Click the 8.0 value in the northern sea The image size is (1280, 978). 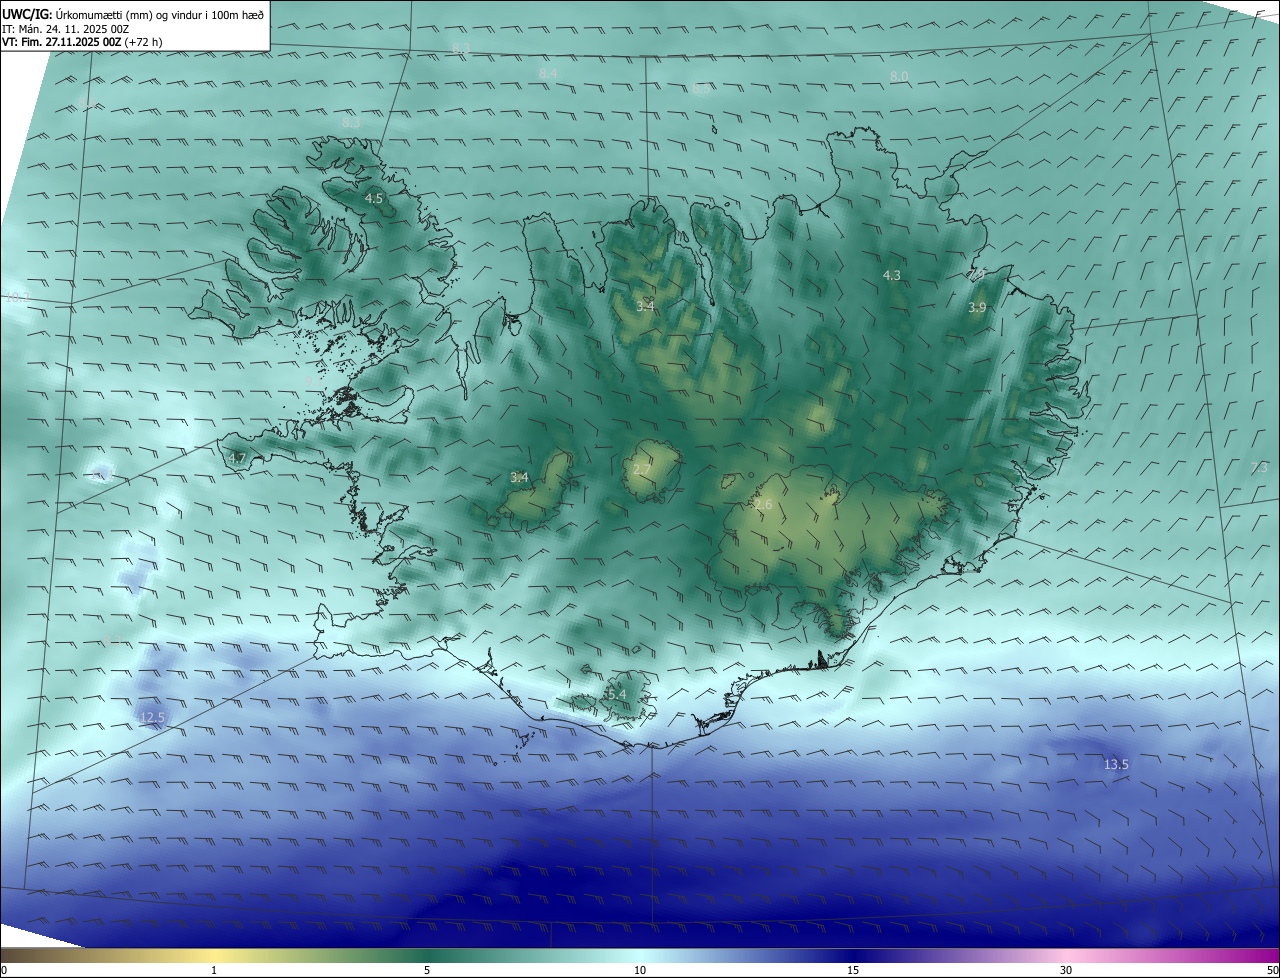(x=899, y=76)
